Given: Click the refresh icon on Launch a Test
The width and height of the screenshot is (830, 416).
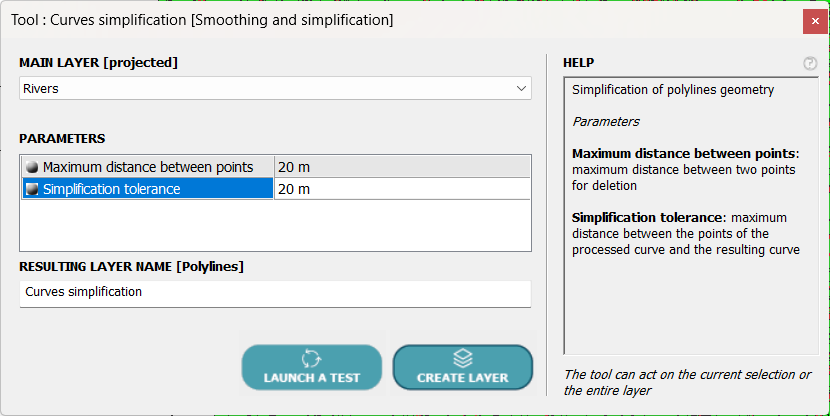Looking at the screenshot, I should click(x=311, y=358).
